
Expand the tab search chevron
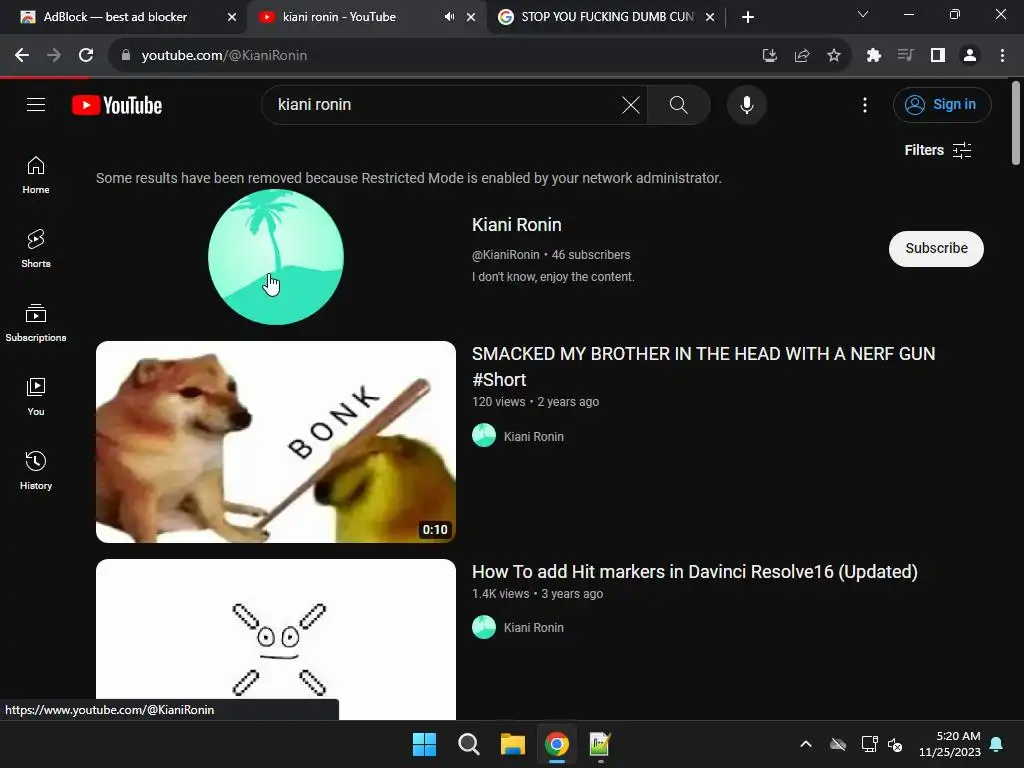pyautogui.click(x=863, y=14)
